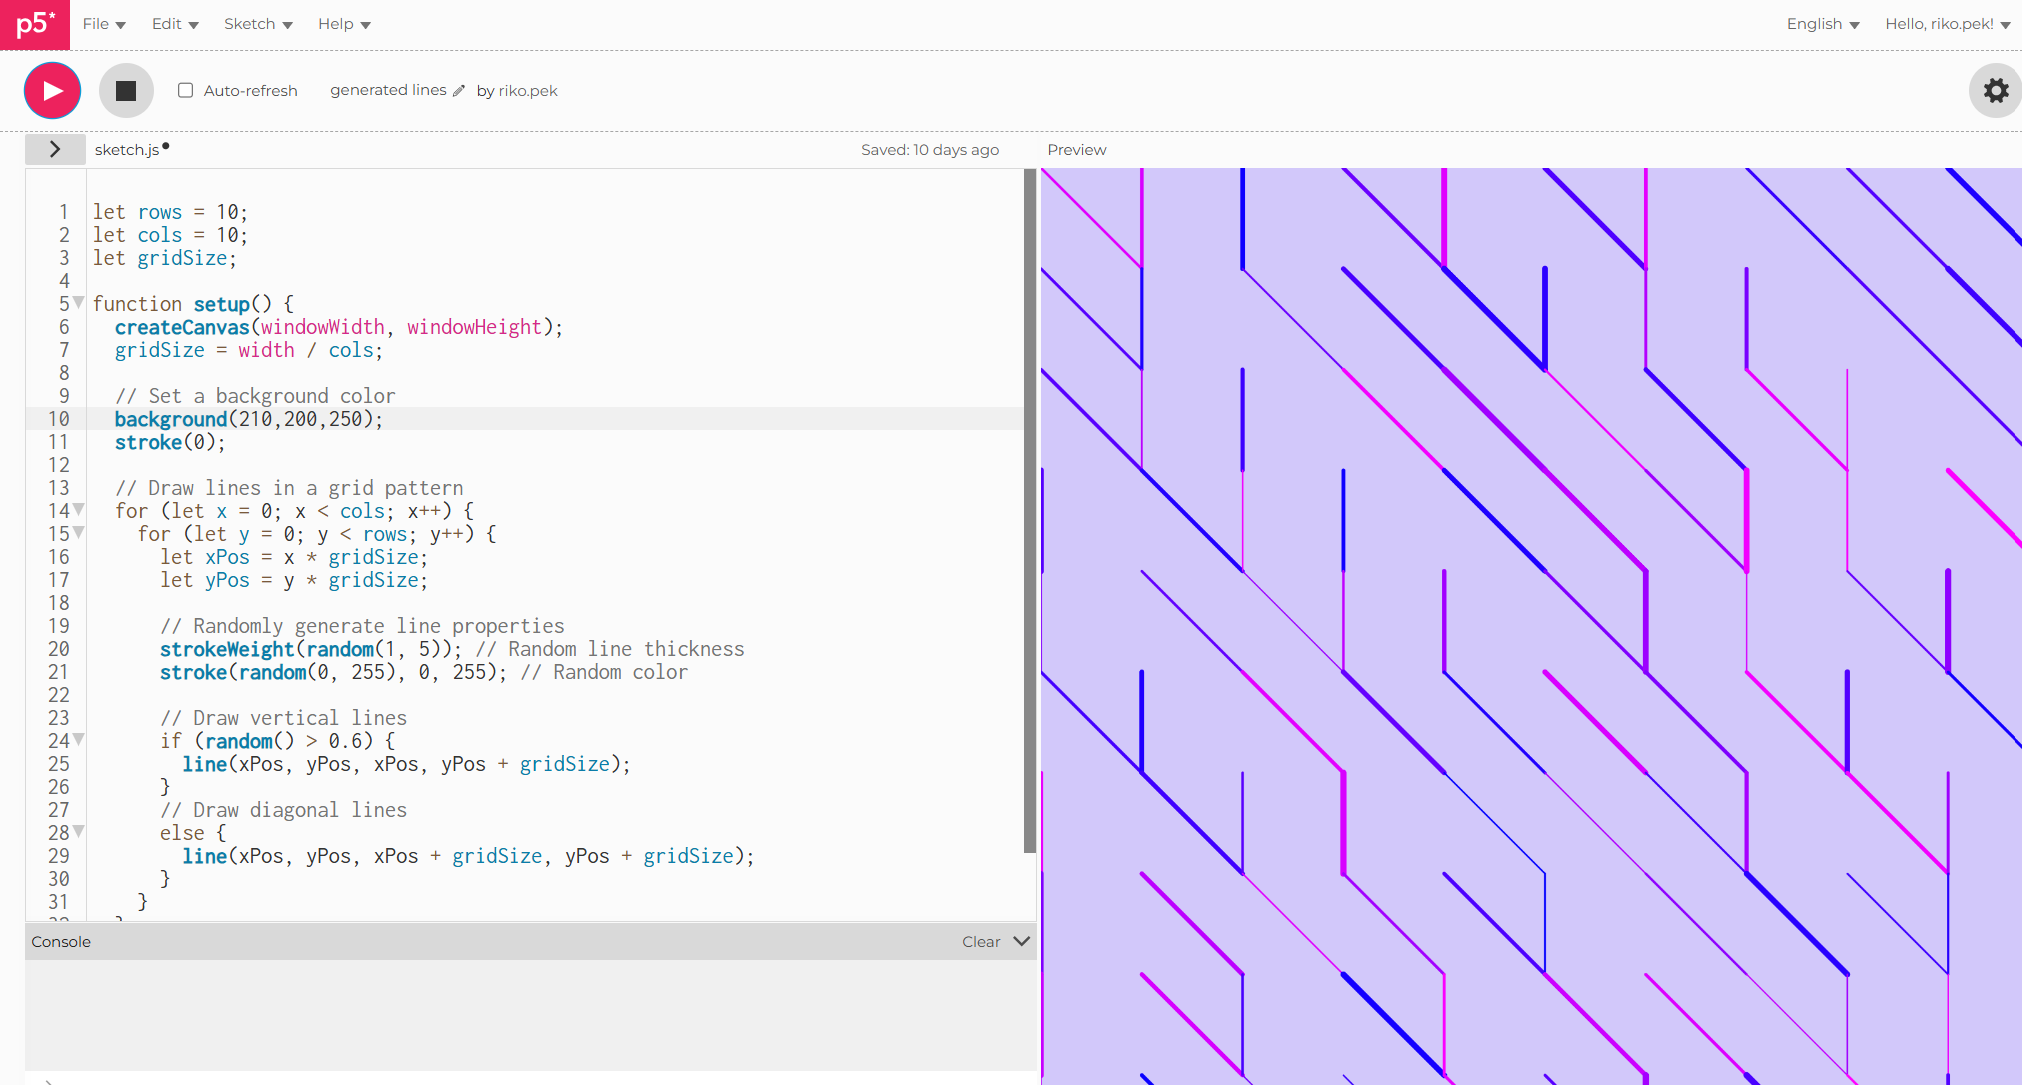2022x1085 pixels.
Task: Click the '// Draw diagonal lines' comment
Action: coord(284,810)
